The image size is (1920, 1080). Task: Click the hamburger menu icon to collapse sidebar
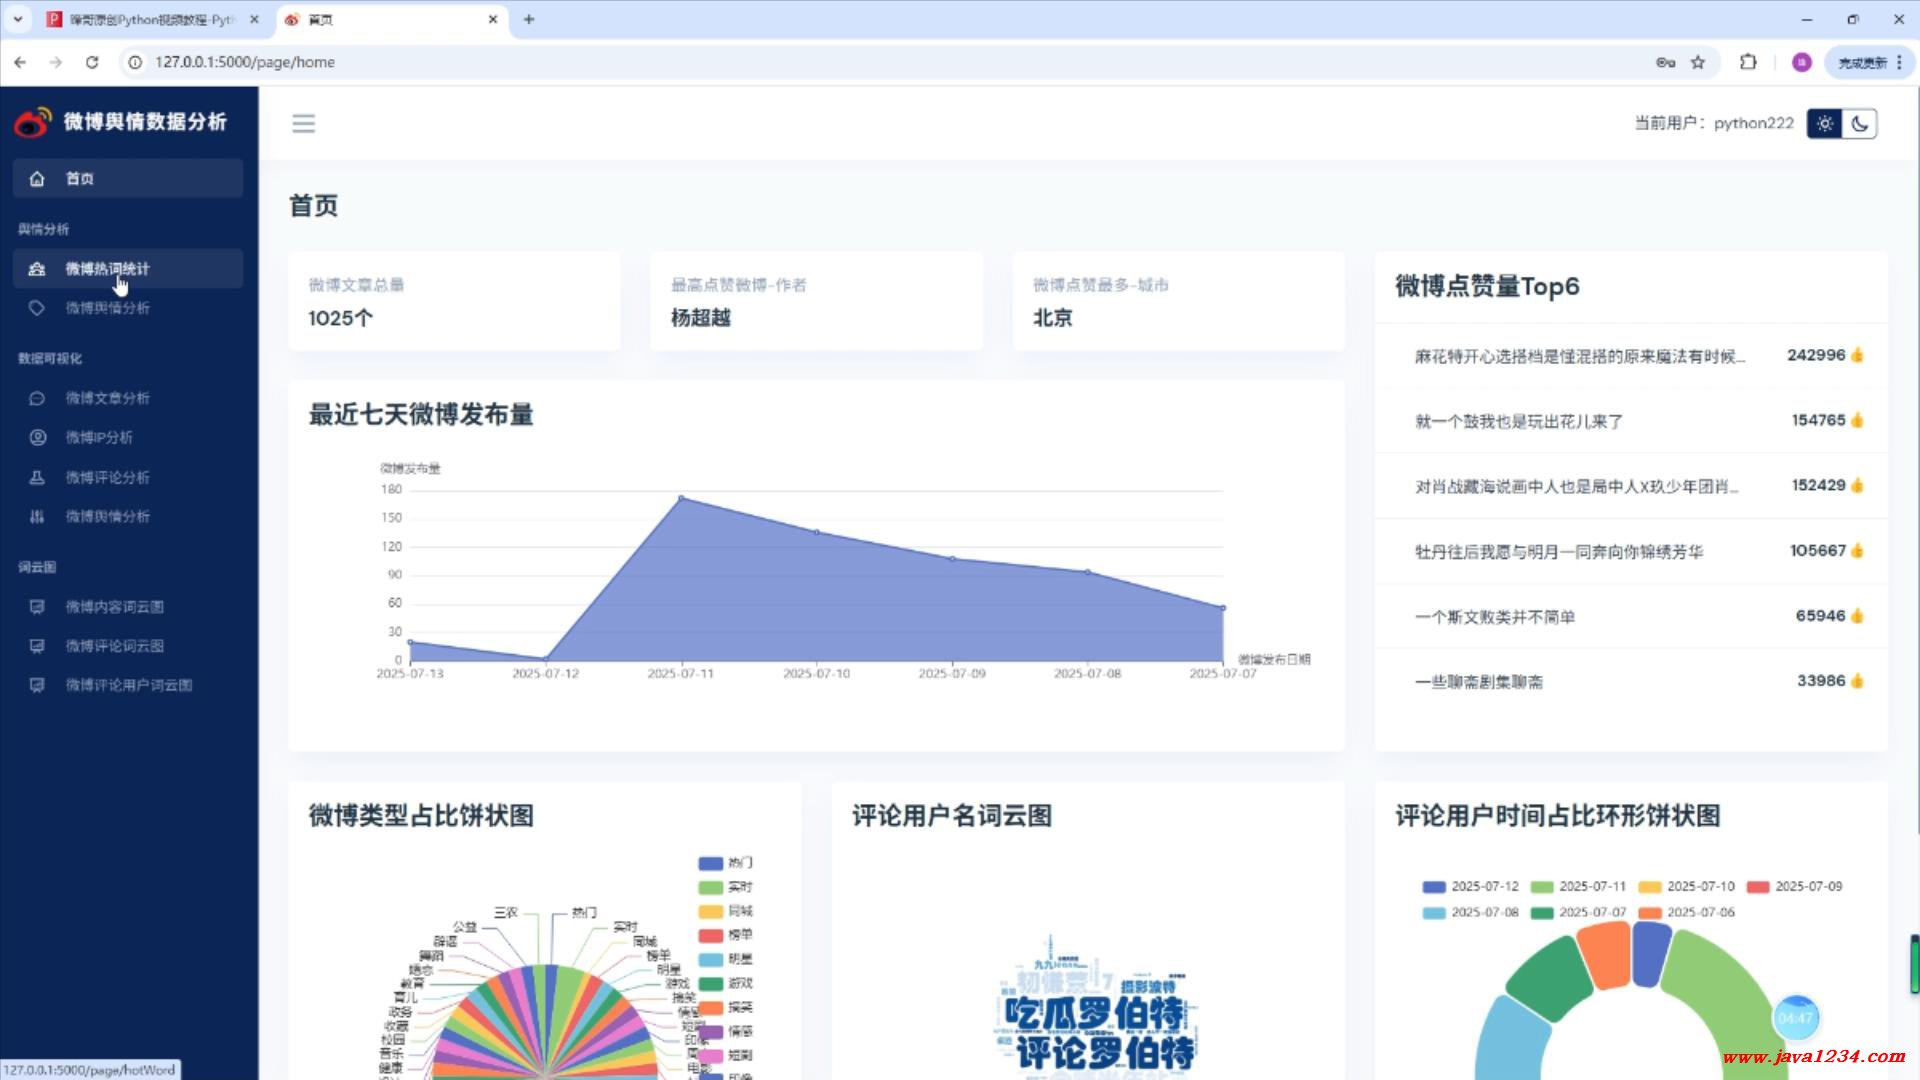[x=303, y=123]
